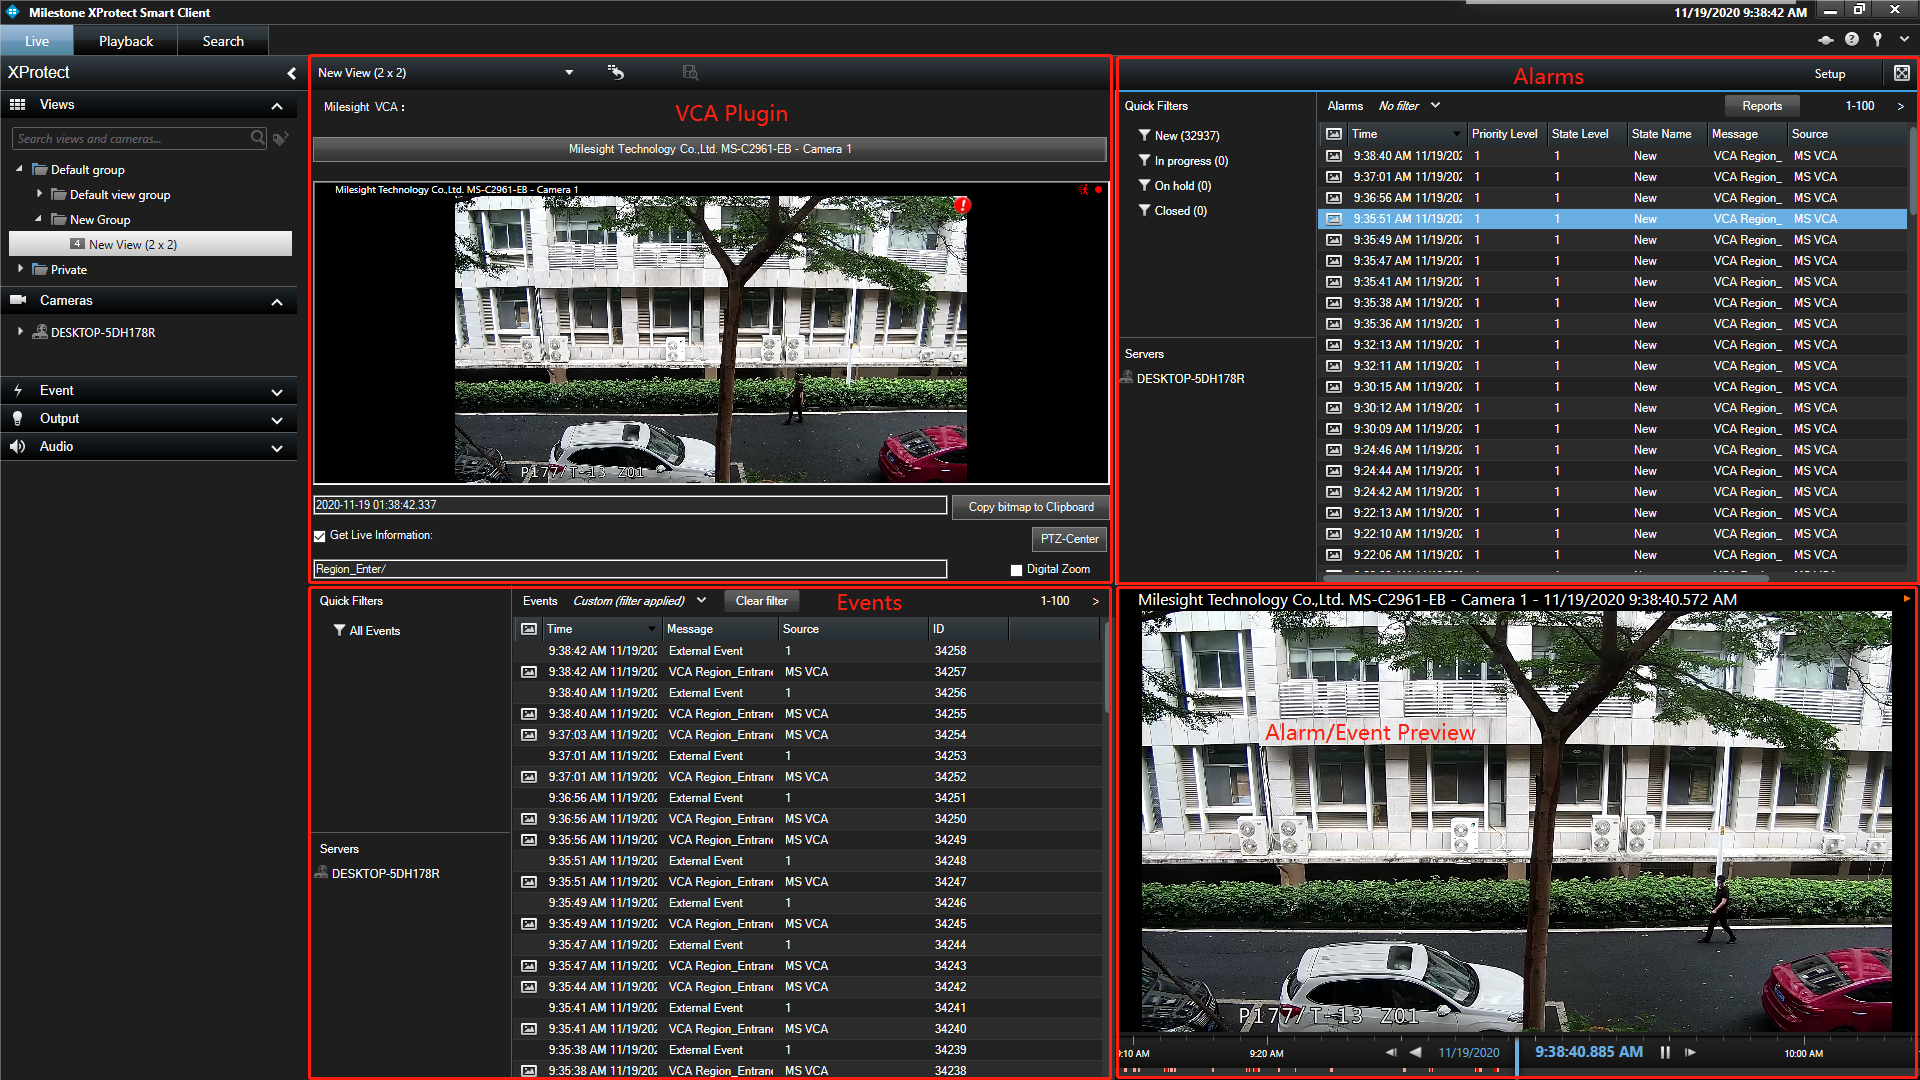The width and height of the screenshot is (1920, 1080).
Task: Play preview video in reverse
Action: pos(1415,1052)
